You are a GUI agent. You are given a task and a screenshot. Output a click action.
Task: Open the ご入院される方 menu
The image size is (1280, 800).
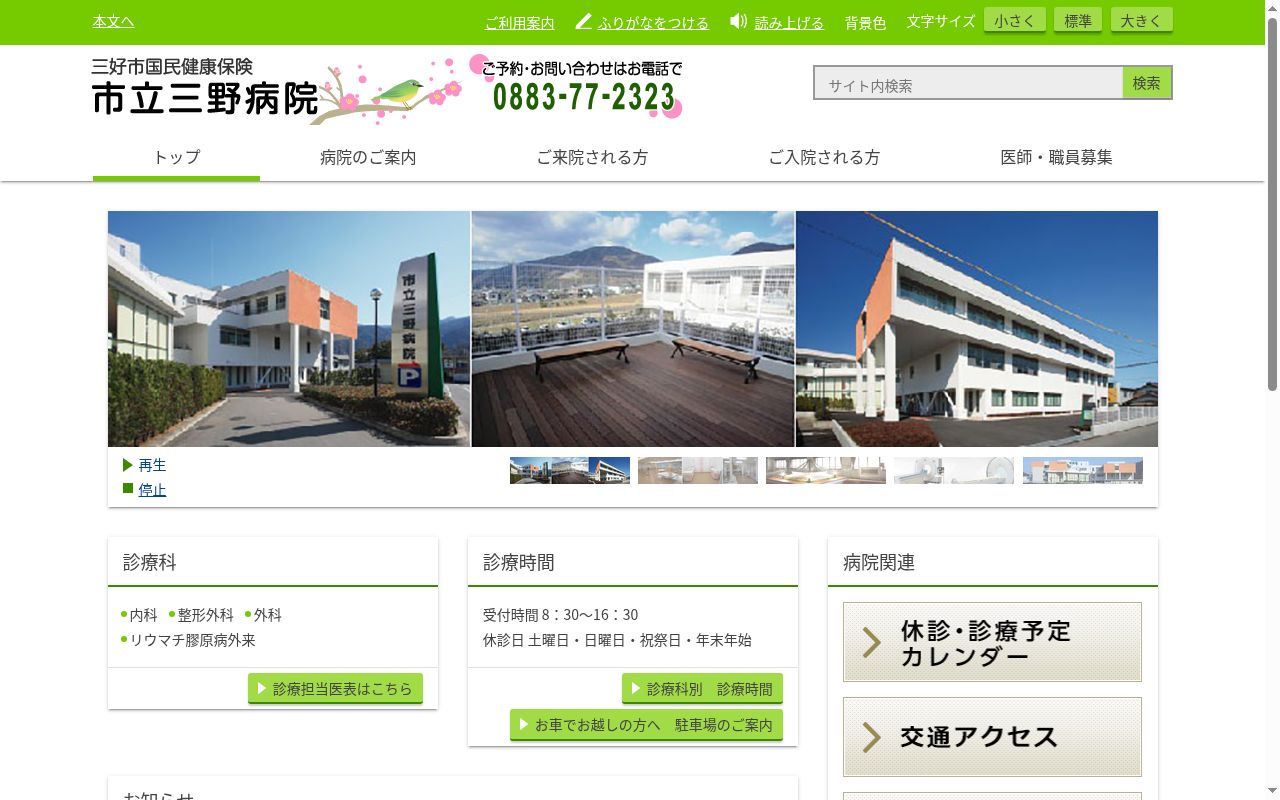point(824,157)
